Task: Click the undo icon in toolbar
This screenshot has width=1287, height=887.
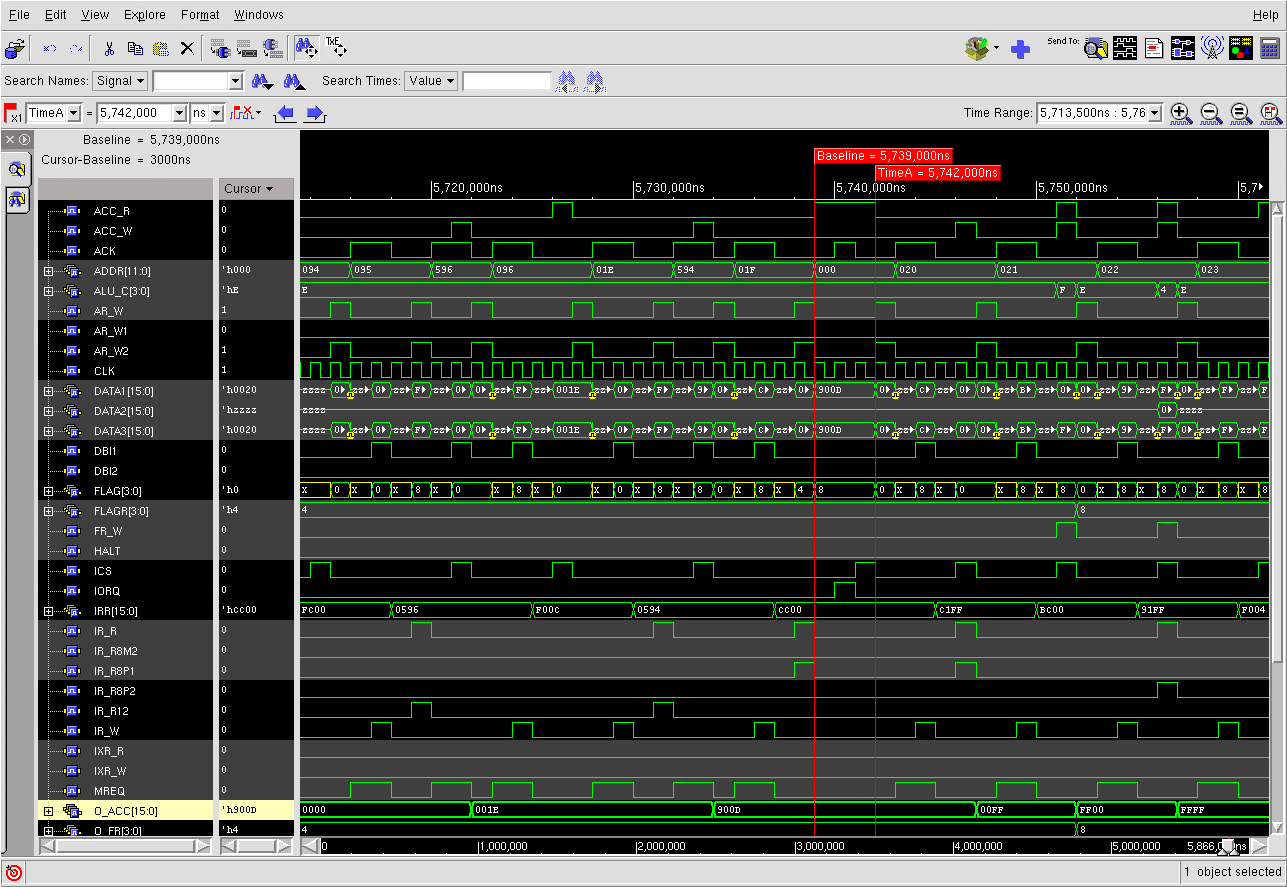Action: click(x=50, y=48)
